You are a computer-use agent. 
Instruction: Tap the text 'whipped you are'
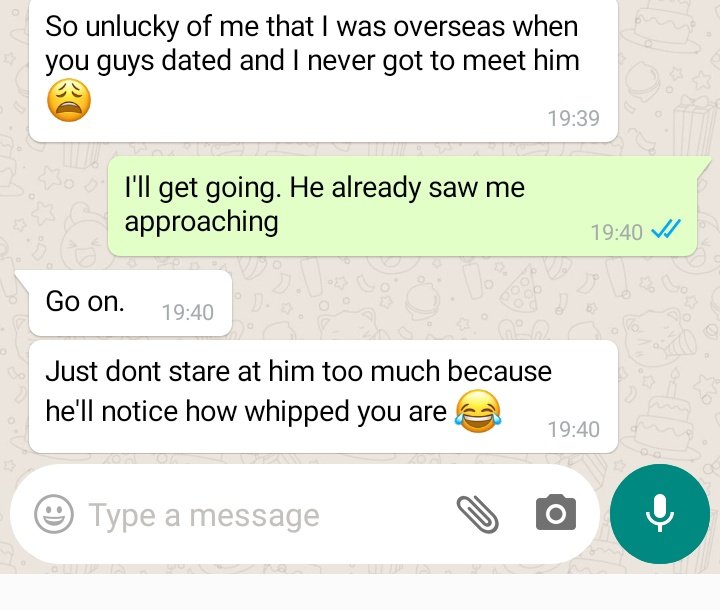[345, 411]
